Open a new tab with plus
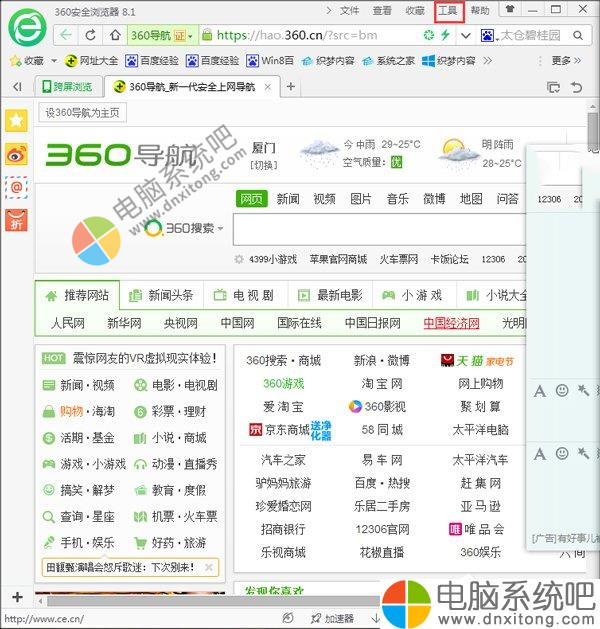Viewport: 600px width, 629px height. click(291, 86)
